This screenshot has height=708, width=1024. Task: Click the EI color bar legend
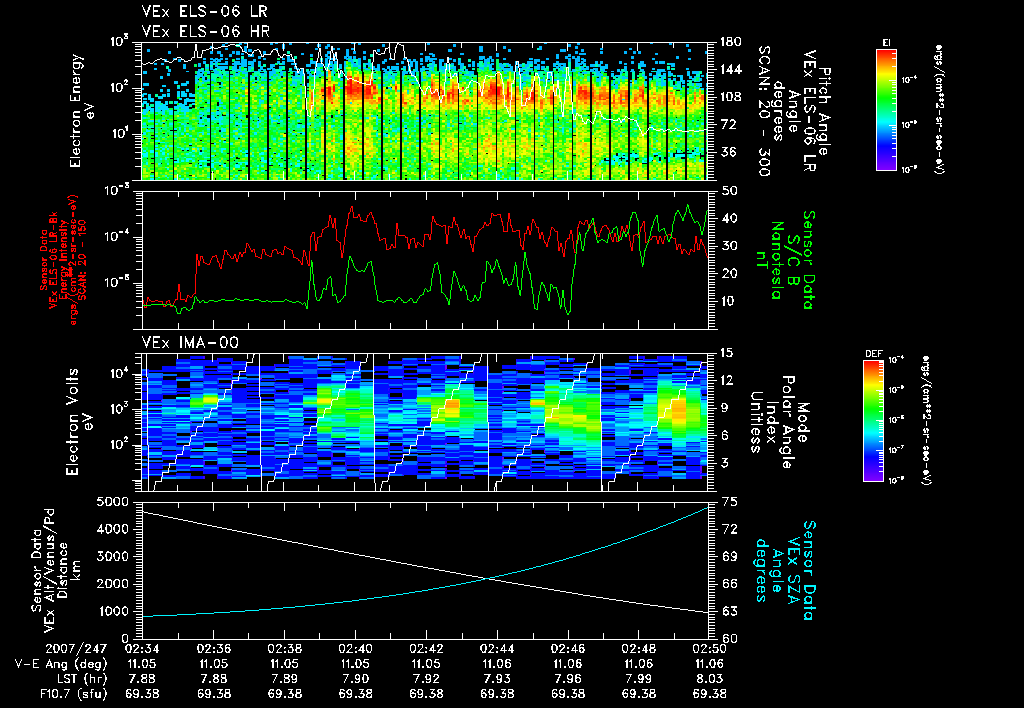pos(886,110)
